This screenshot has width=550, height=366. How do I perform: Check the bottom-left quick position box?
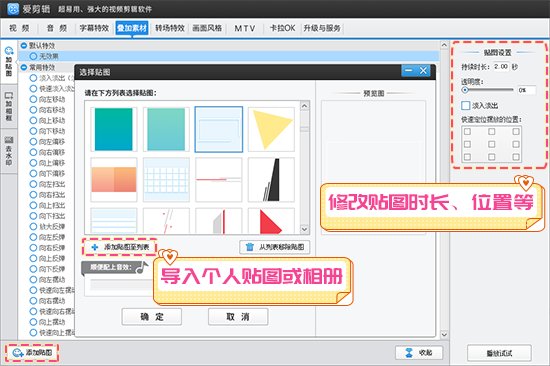pos(467,157)
